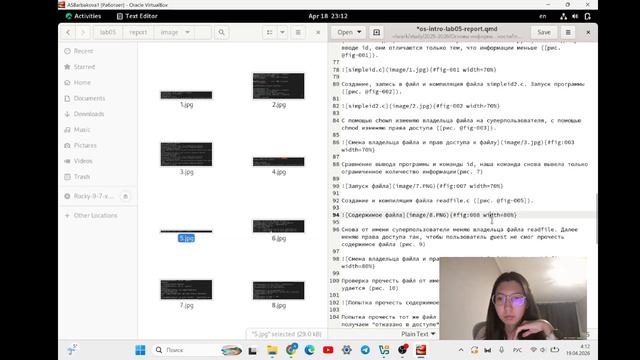Open the clock and calendar showing Apr 18 23:12

[x=328, y=16]
